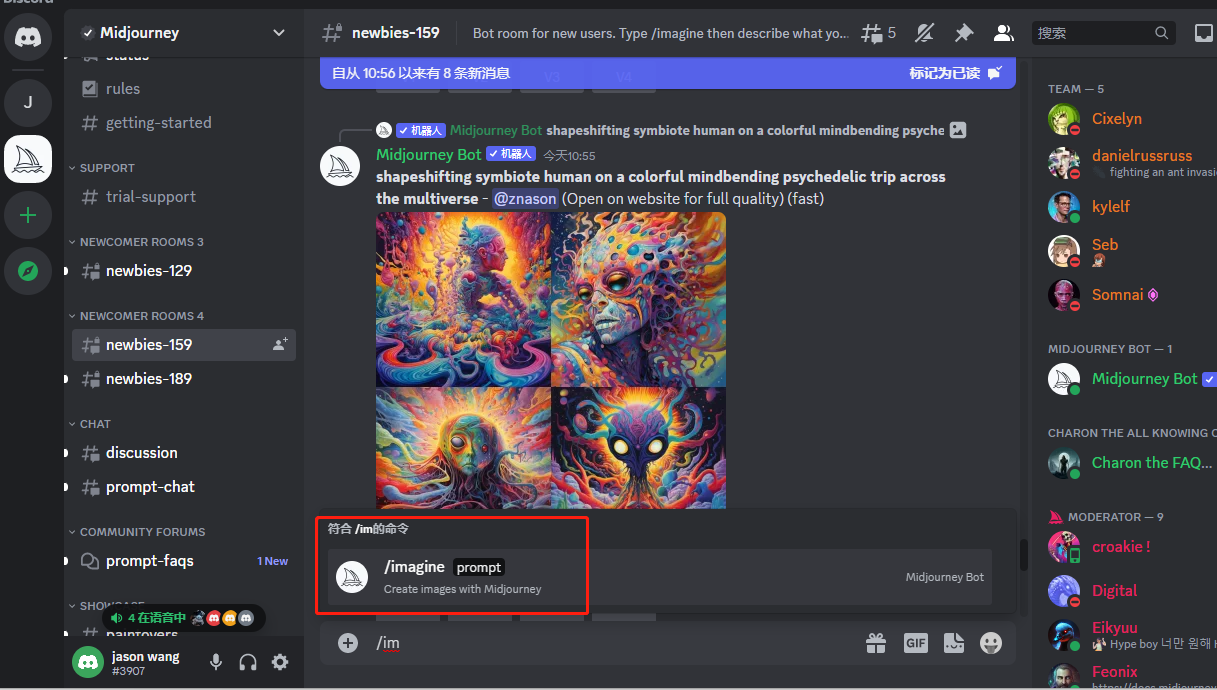This screenshot has height=690, width=1217.
Task: Select the newbies-159 channel
Action: click(184, 344)
